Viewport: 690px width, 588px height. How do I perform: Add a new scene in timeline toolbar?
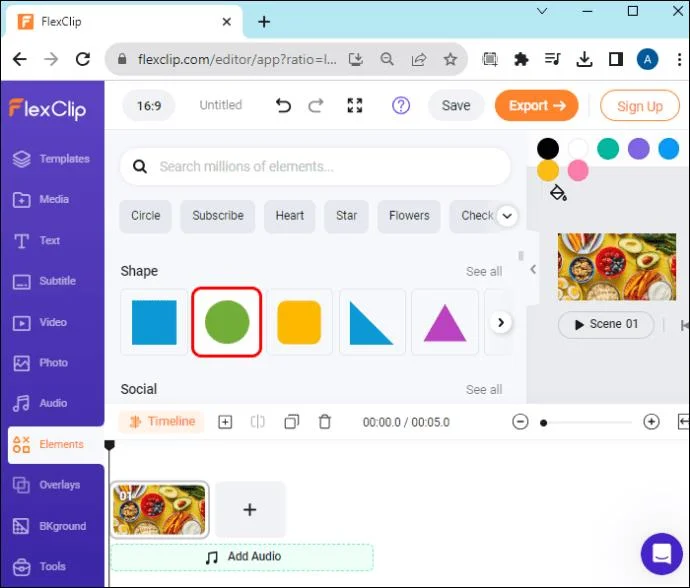click(225, 422)
